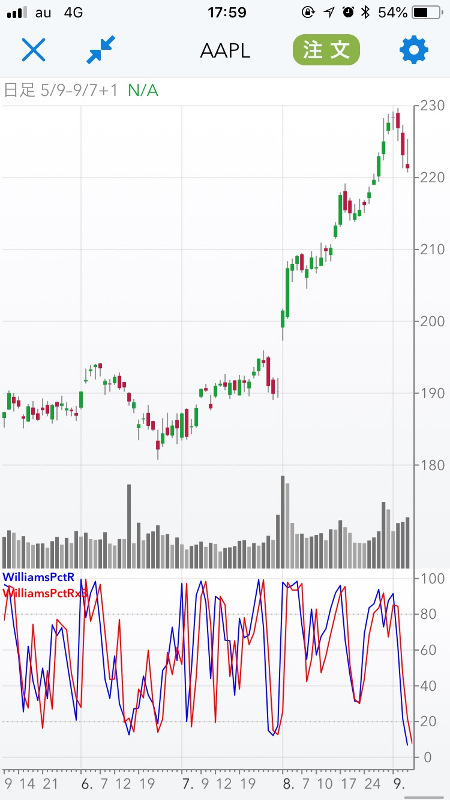This screenshot has width=450, height=800.
Task: Tap the shrink arrows icon to exit fullscreen
Action: click(101, 50)
